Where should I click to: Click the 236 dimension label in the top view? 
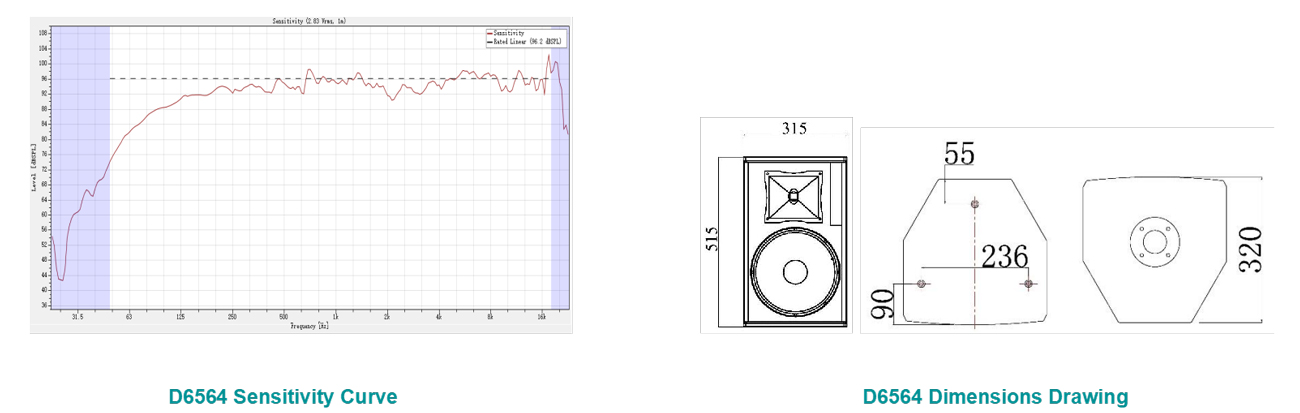[1003, 257]
